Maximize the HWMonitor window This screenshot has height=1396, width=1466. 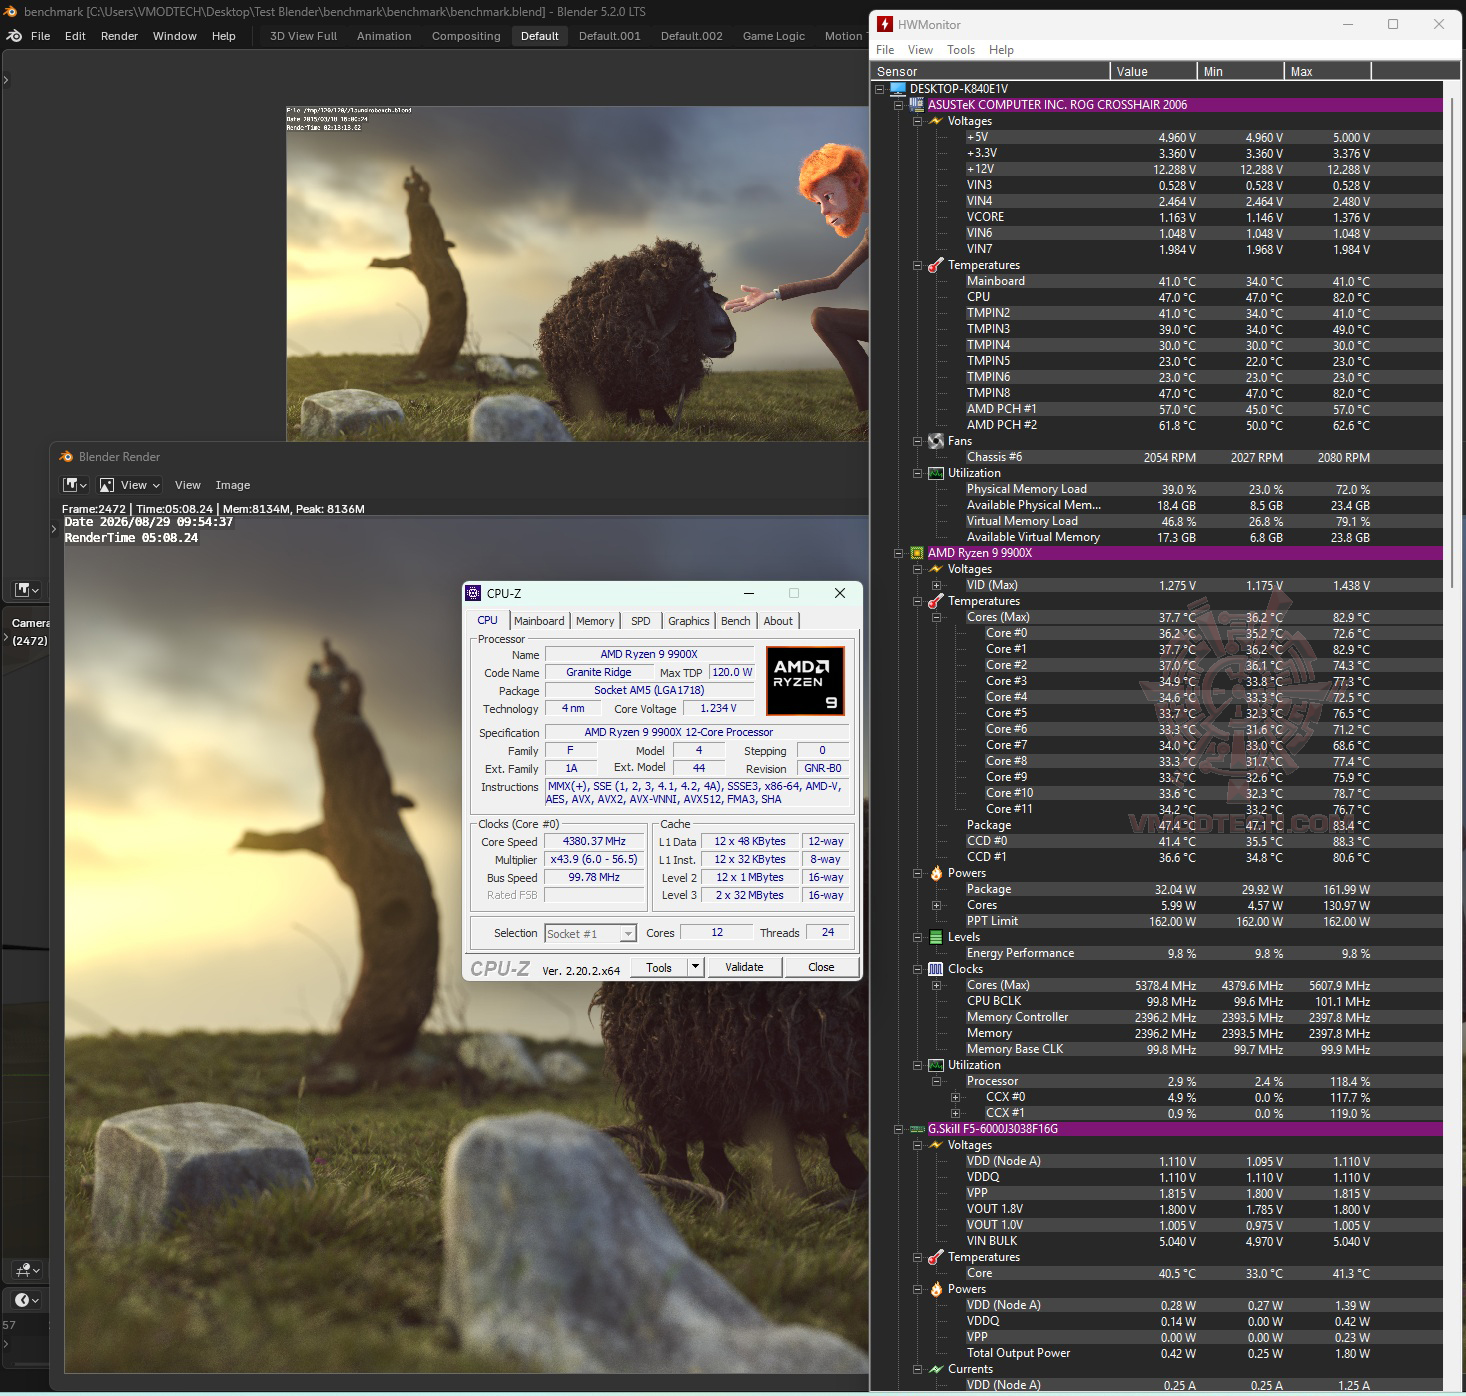pos(1393,24)
